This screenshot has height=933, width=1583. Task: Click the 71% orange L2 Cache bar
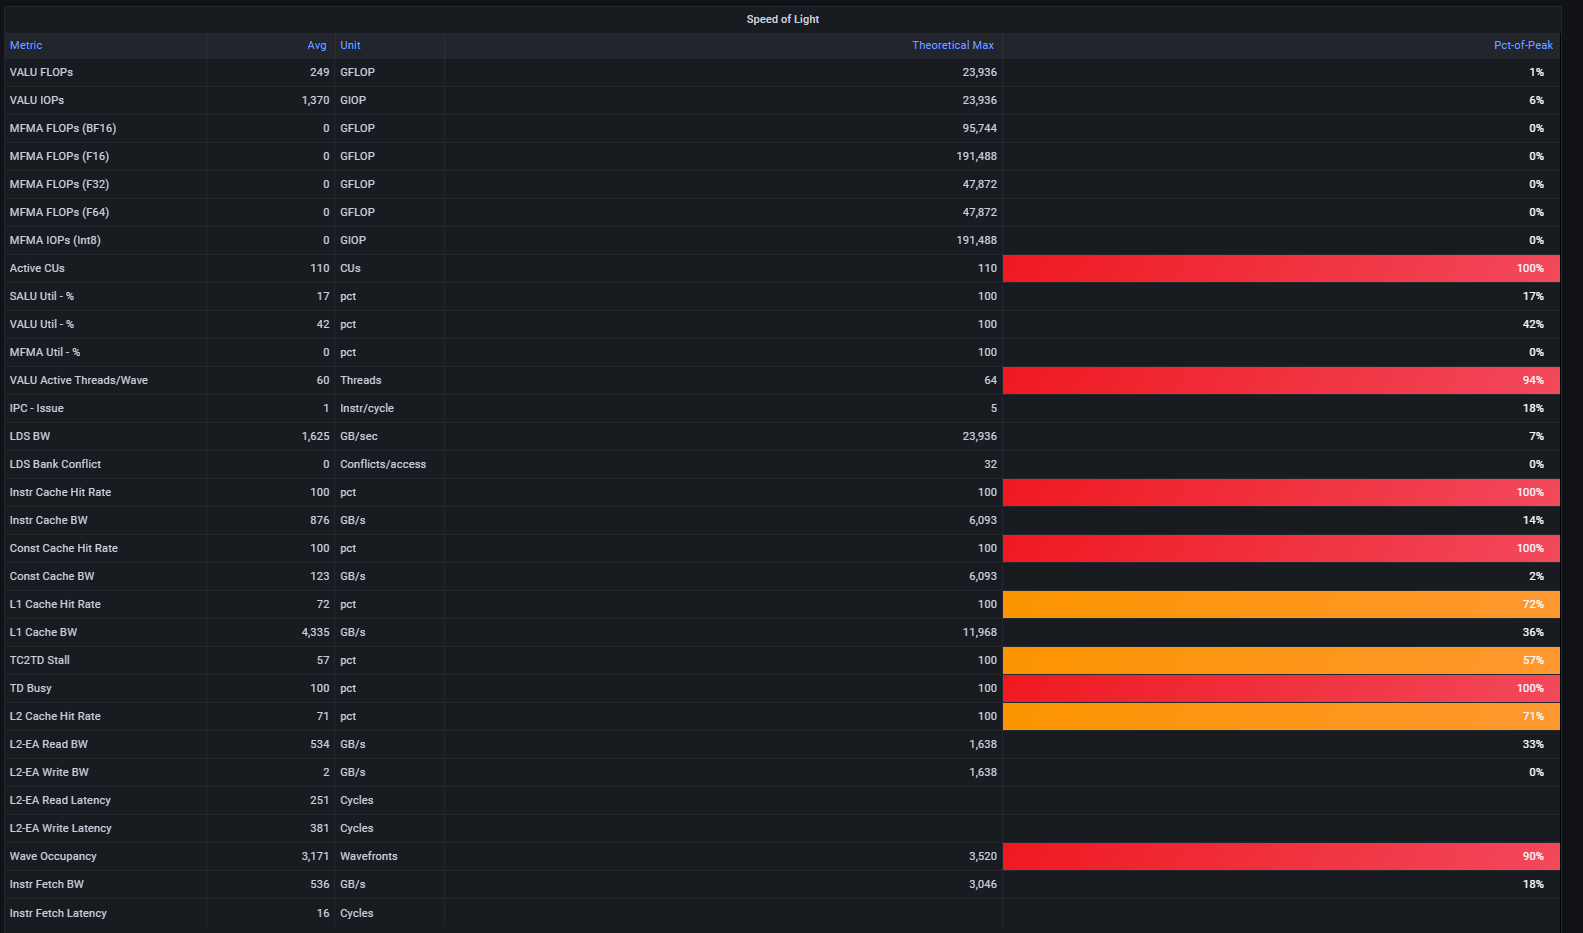coord(1281,716)
